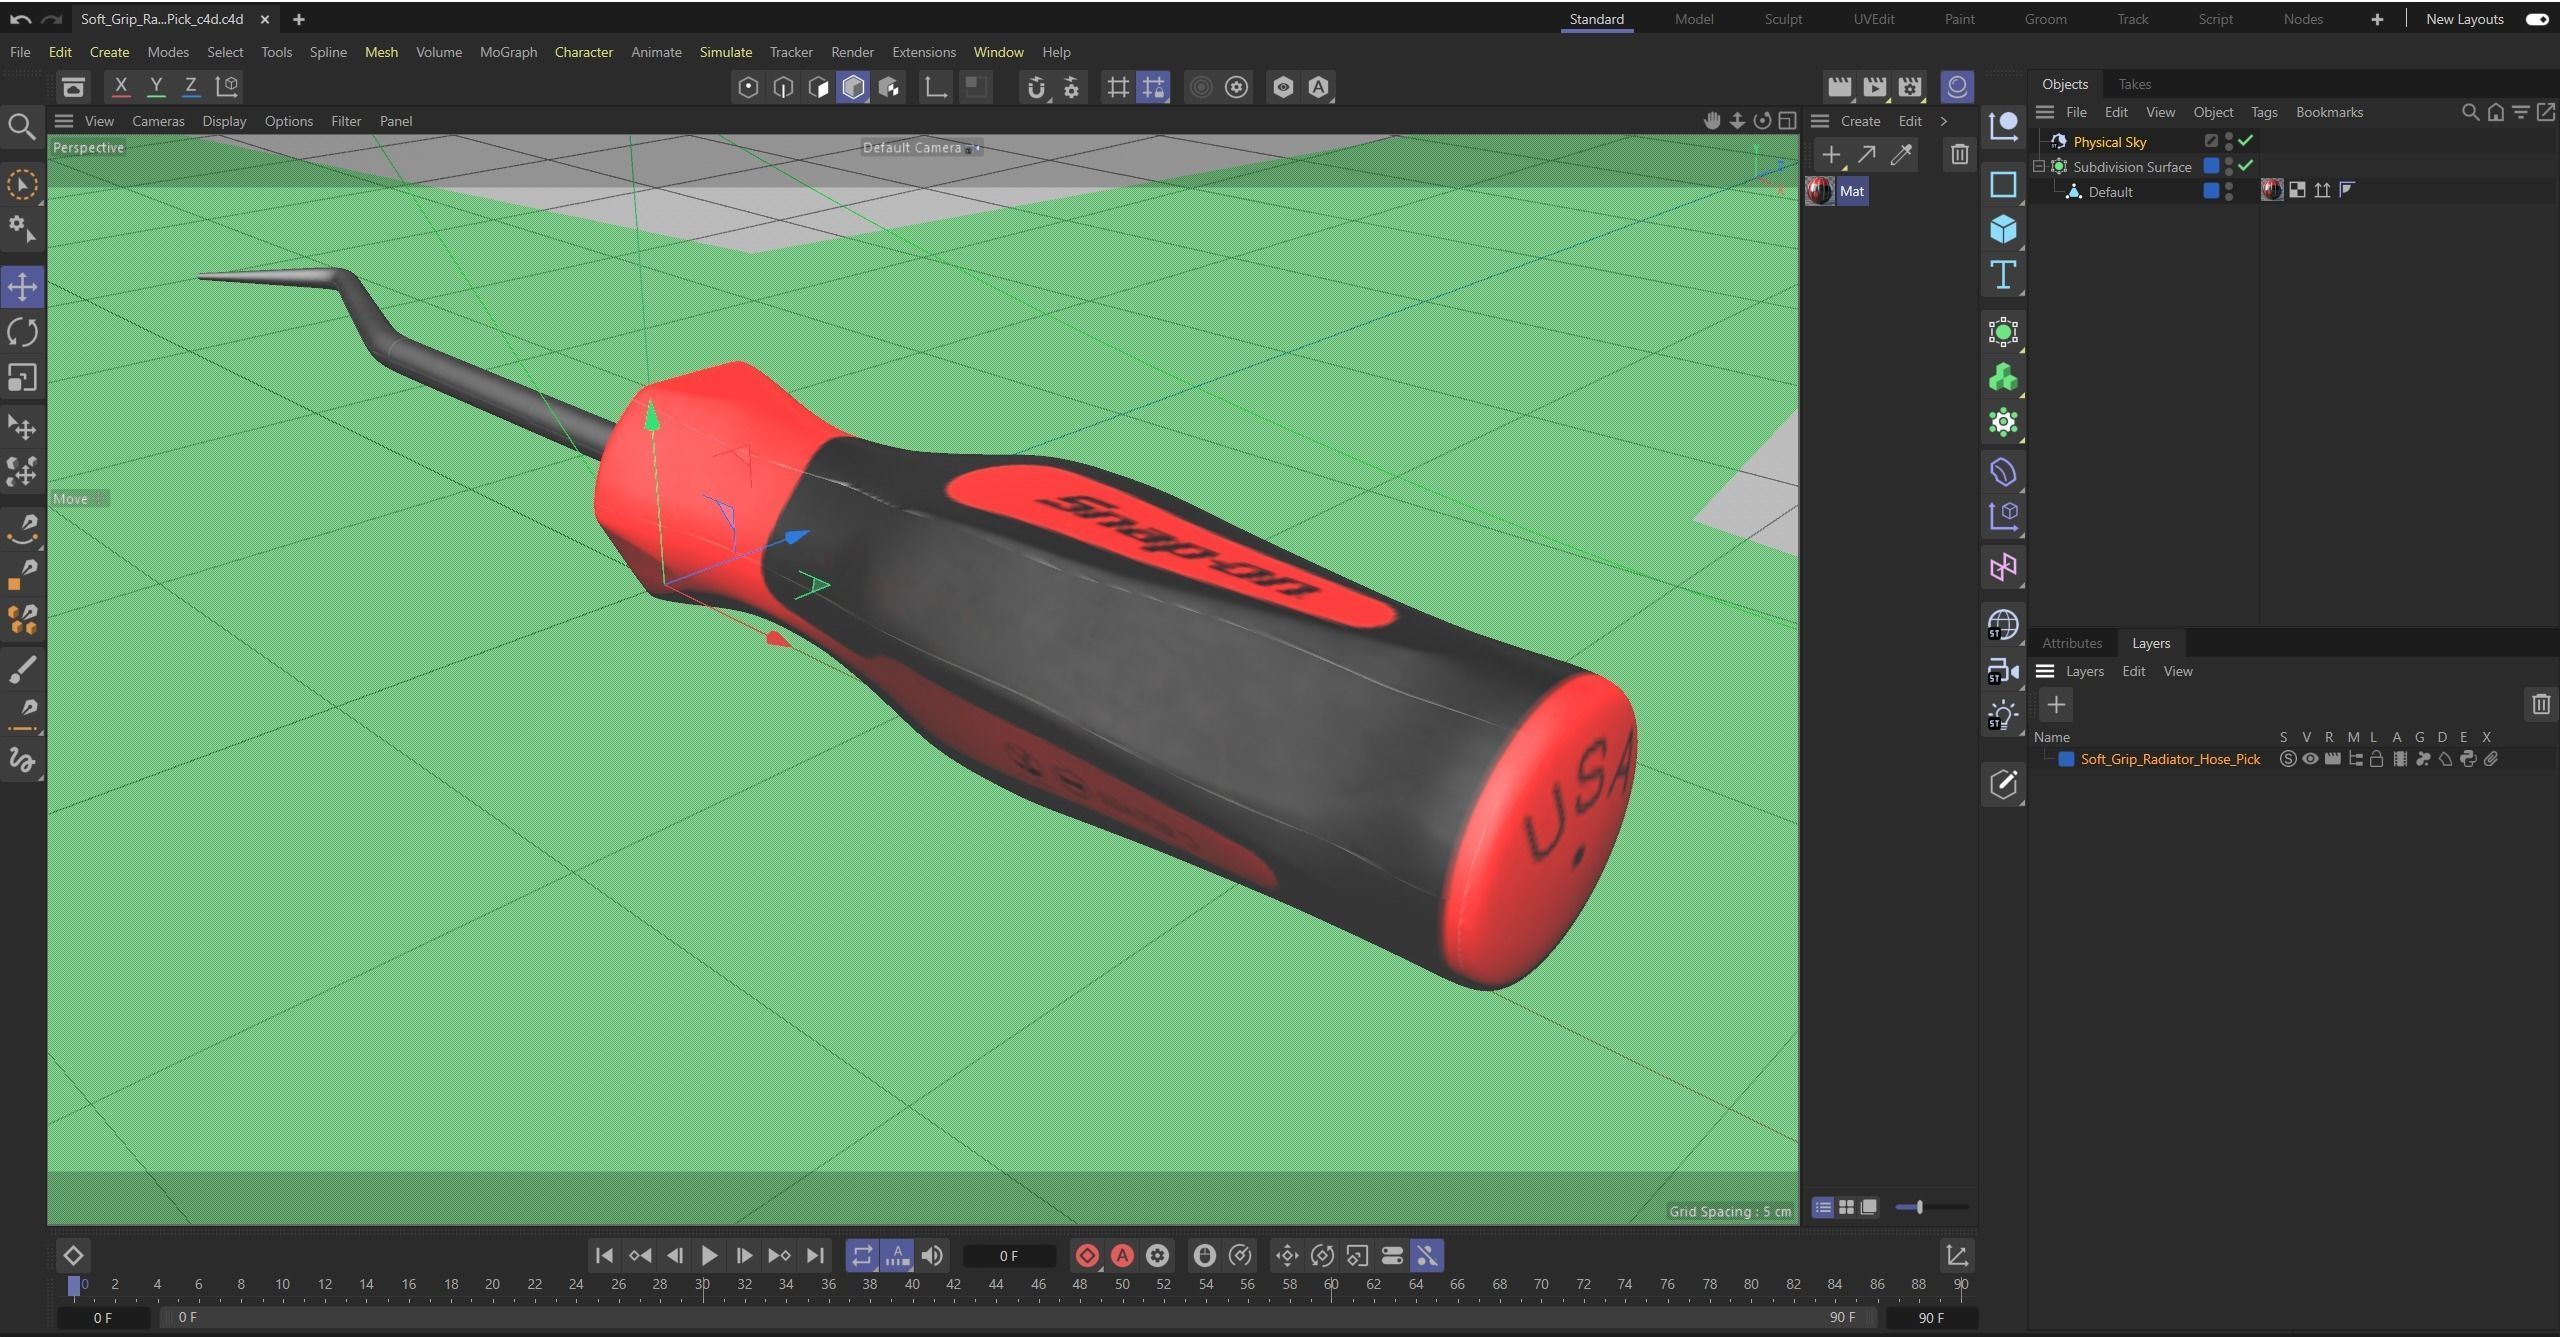Select the Brush paint tool in left toolbar
2560x1337 pixels.
[22, 669]
